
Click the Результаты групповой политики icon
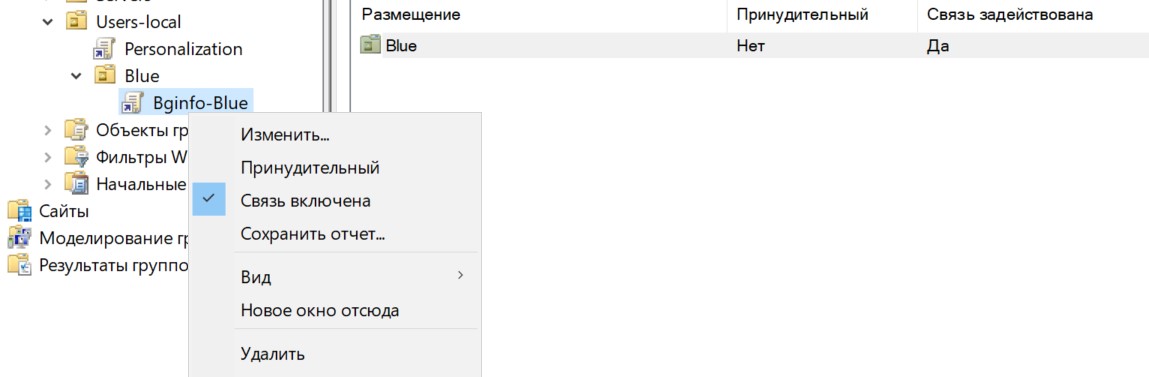[x=20, y=264]
